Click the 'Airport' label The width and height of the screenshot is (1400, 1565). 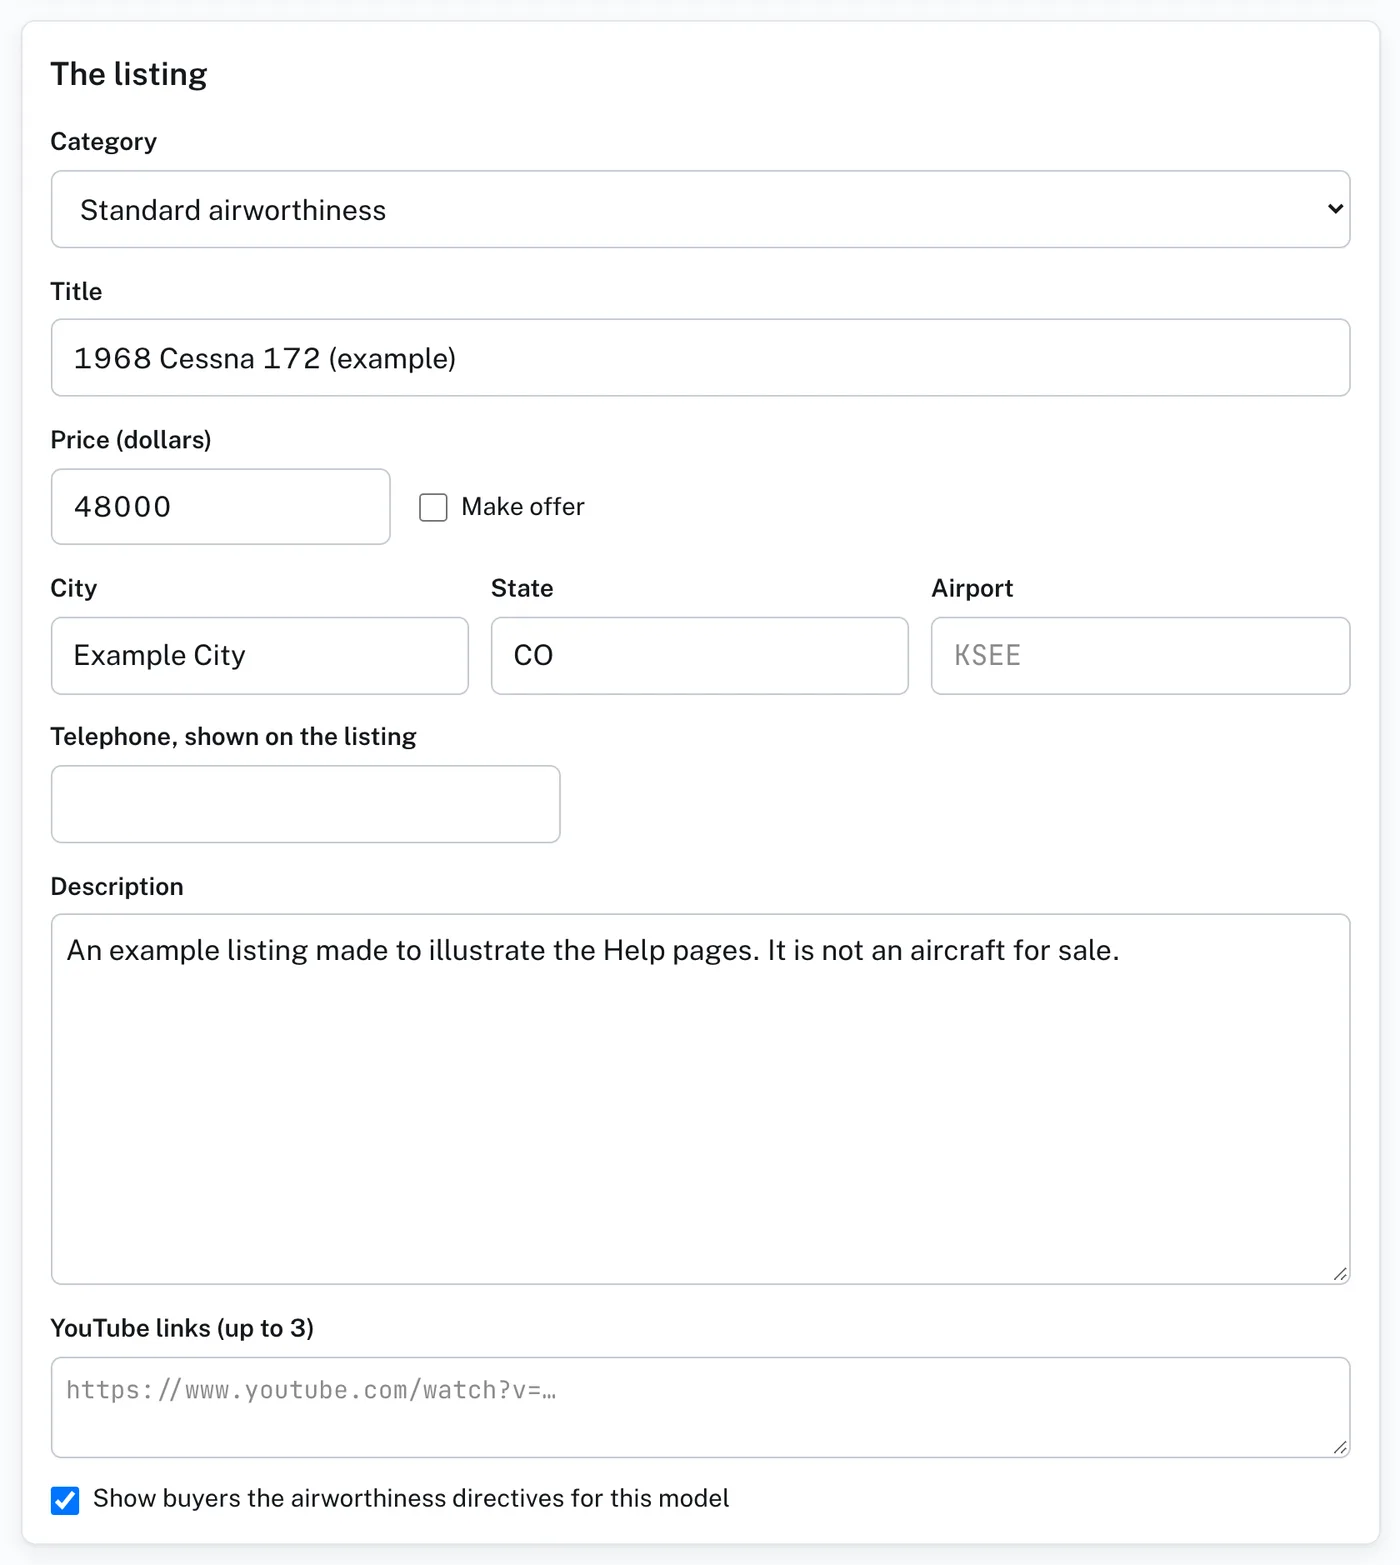972,588
